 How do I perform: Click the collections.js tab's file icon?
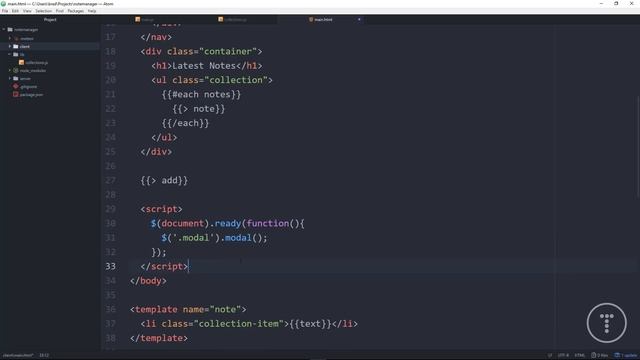pos(221,19)
